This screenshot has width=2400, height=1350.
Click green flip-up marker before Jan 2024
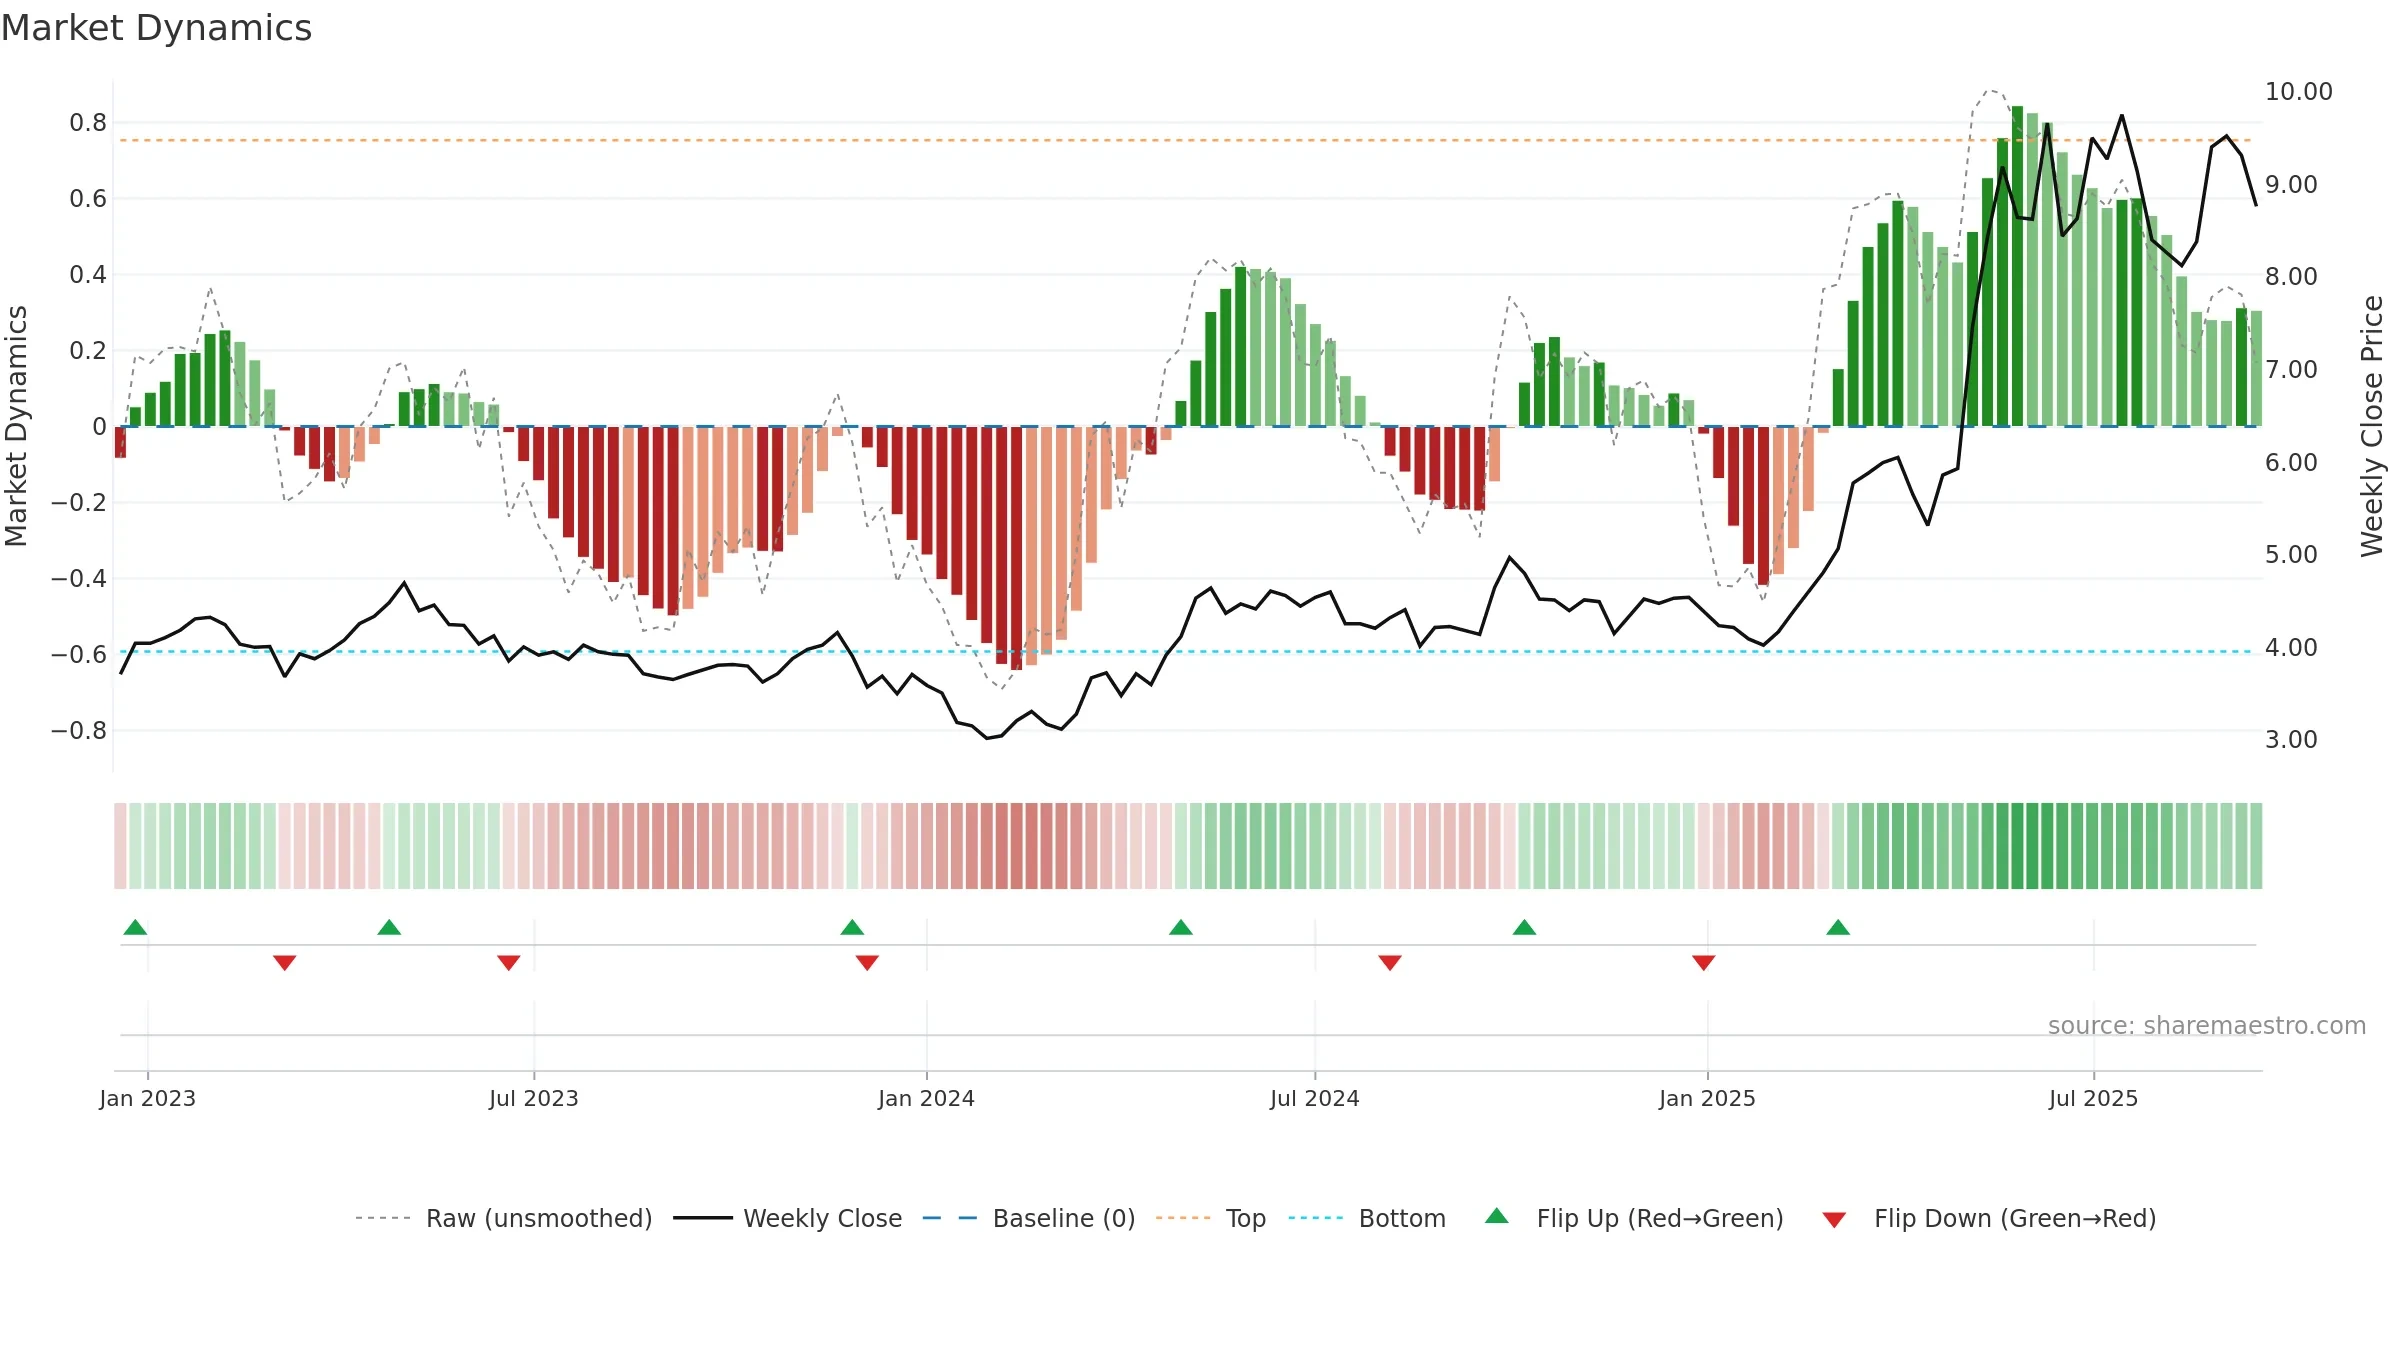pos(852,927)
